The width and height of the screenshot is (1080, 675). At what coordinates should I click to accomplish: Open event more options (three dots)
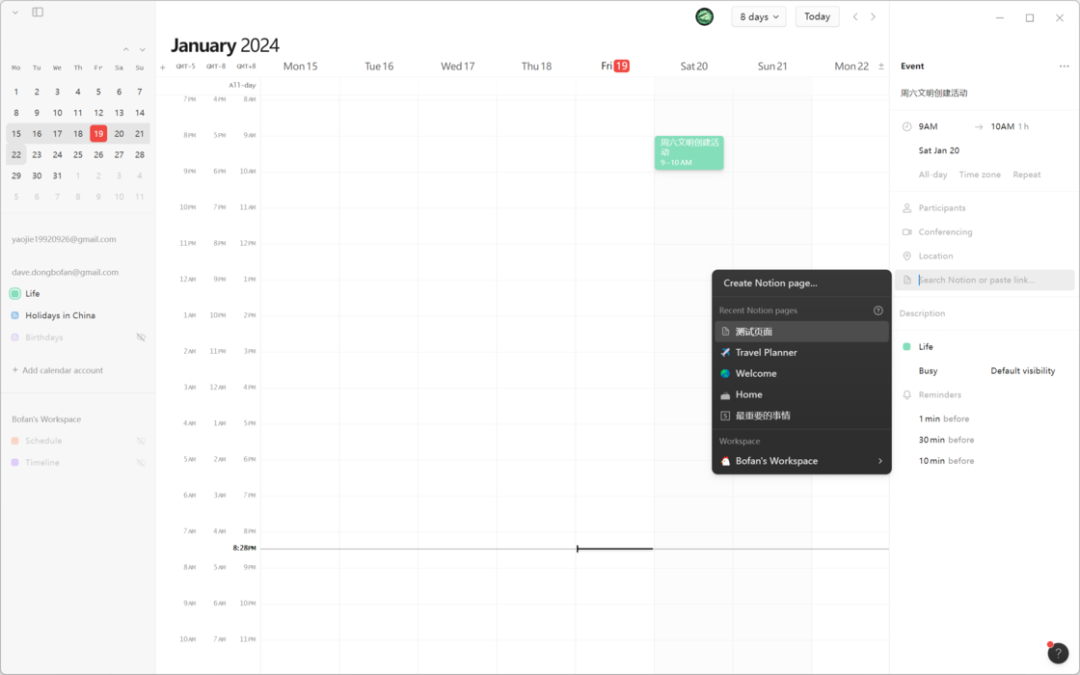pos(1064,66)
